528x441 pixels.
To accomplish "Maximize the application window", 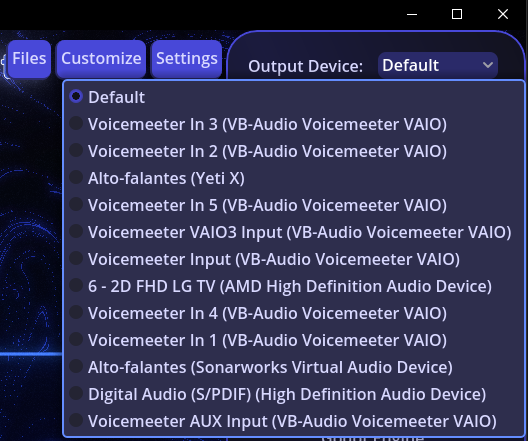I will 457,14.
